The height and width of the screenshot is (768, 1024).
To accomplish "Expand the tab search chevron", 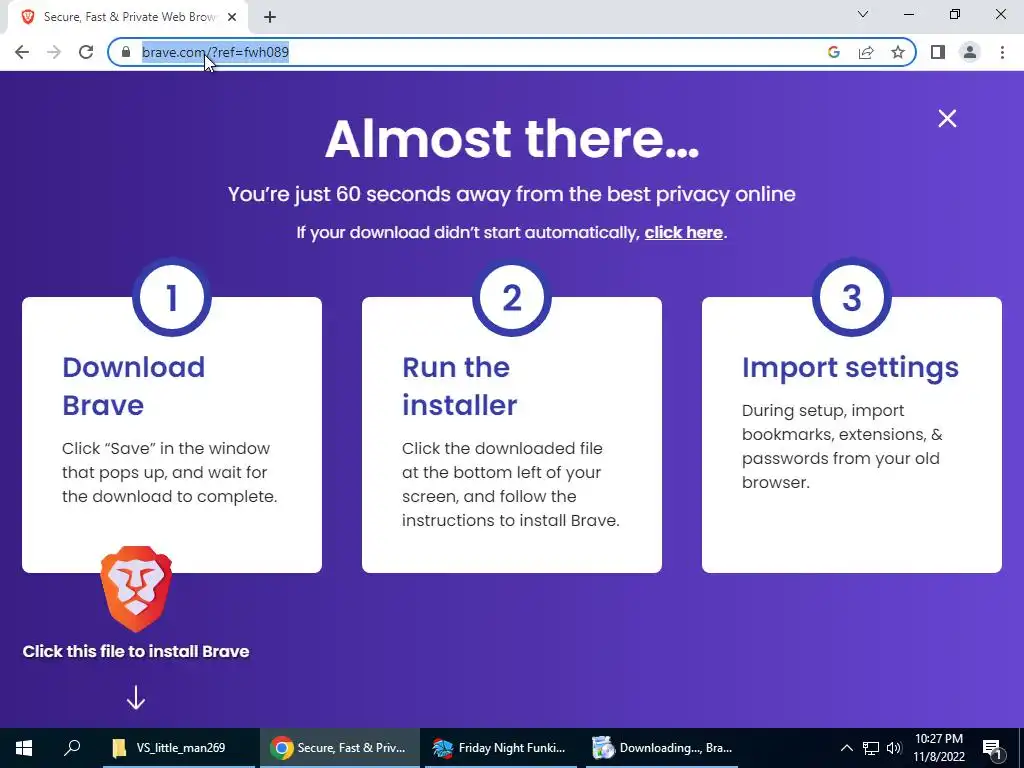I will coord(863,14).
